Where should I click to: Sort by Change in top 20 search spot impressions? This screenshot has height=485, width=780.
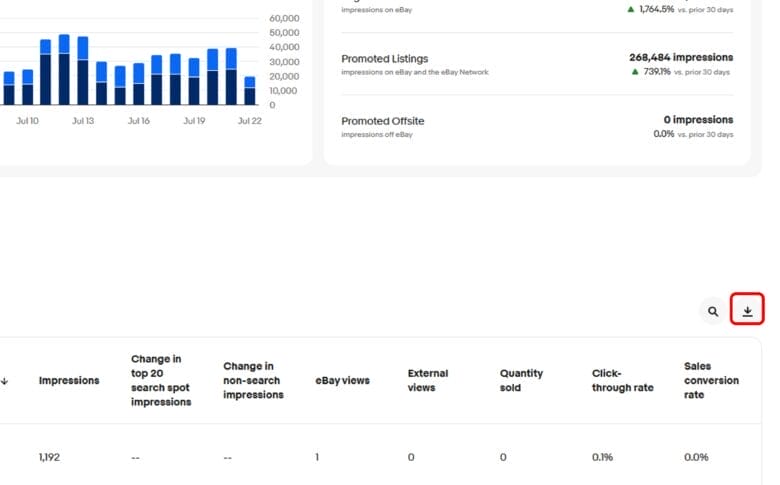(160, 381)
